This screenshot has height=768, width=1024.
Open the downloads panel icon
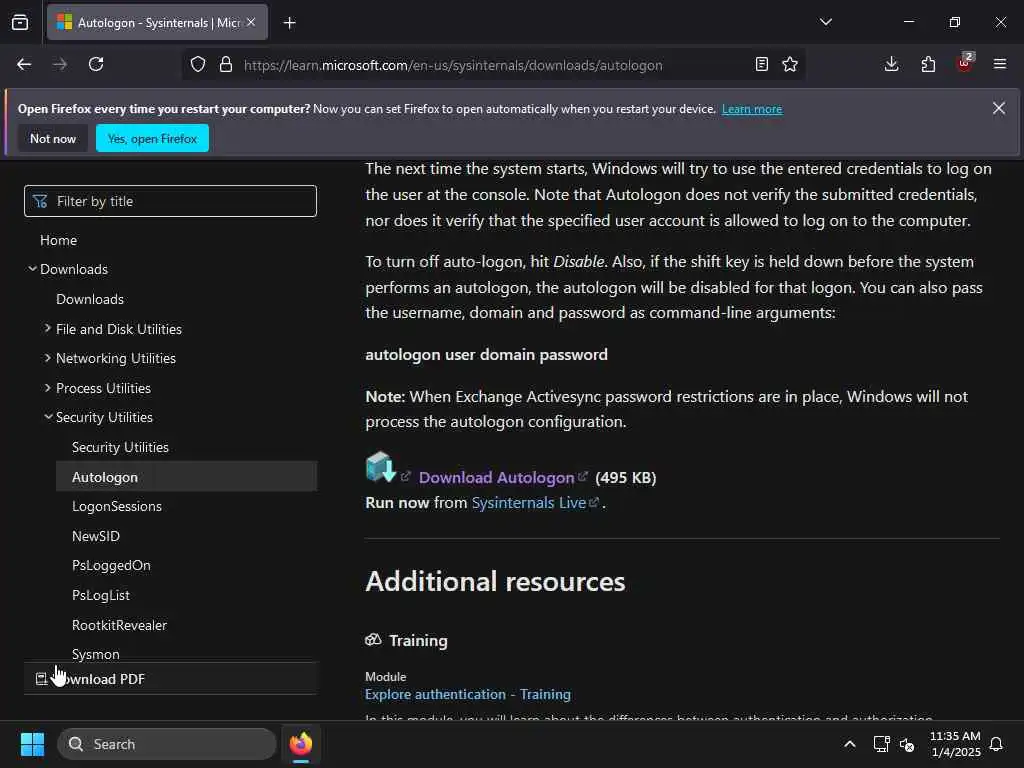point(891,64)
